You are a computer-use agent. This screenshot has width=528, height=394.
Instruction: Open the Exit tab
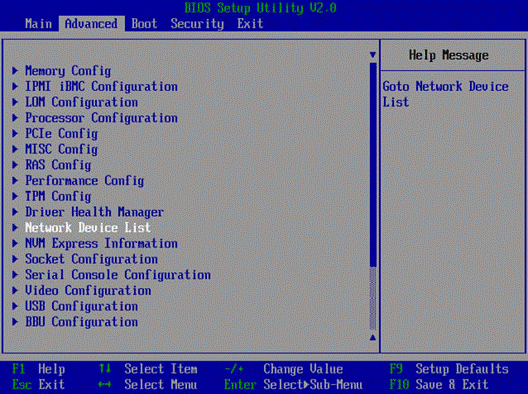tap(250, 24)
